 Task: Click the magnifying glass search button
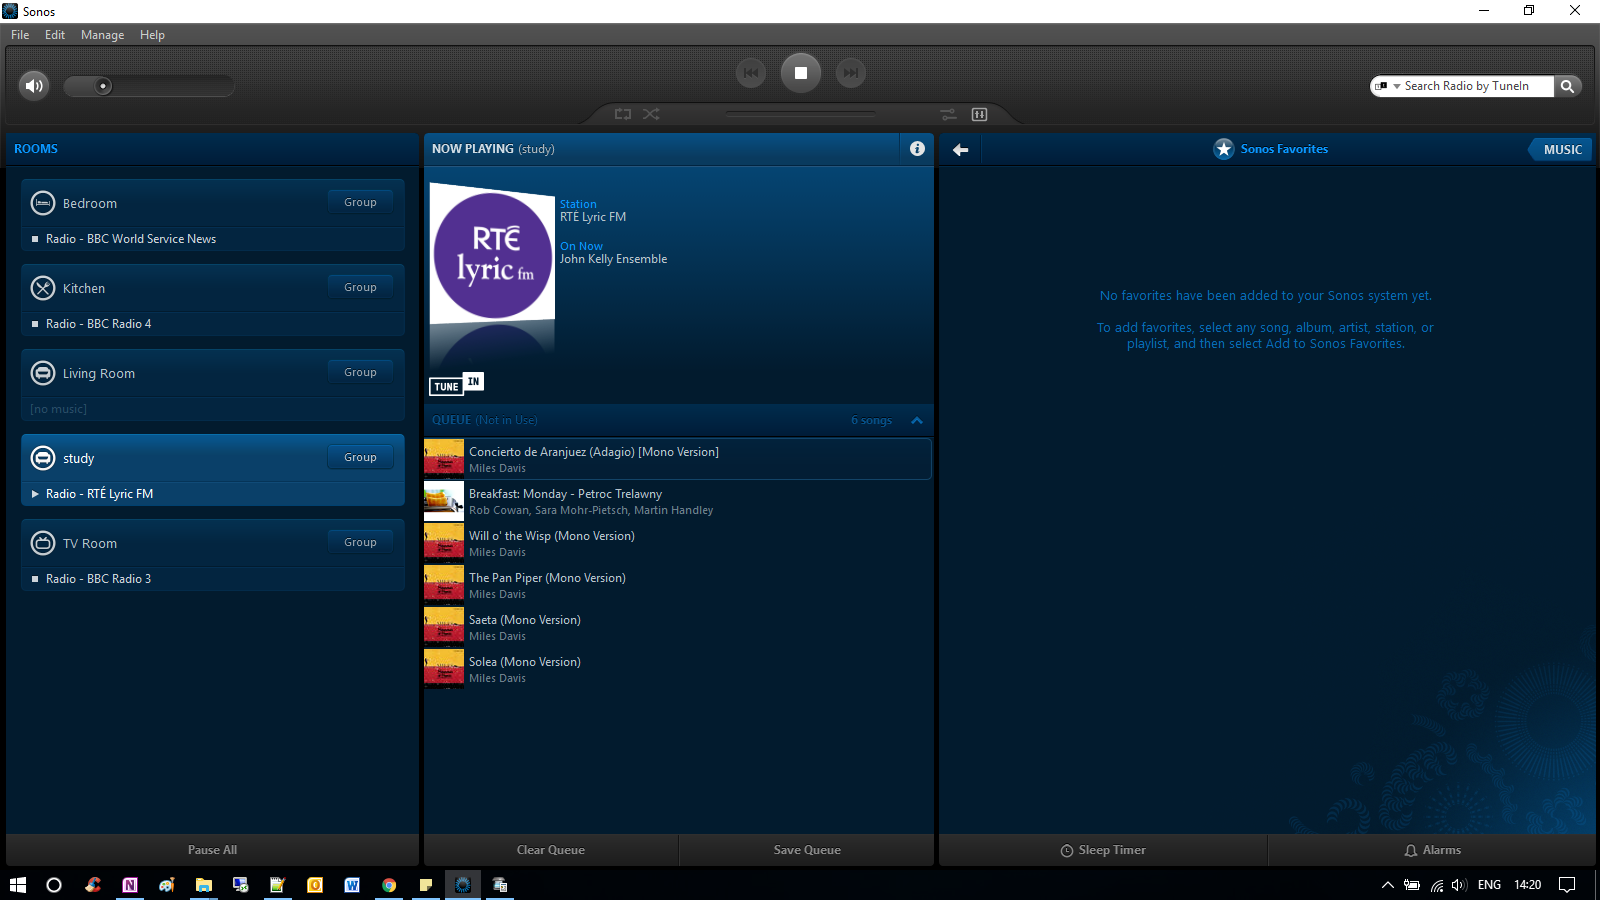click(1568, 86)
